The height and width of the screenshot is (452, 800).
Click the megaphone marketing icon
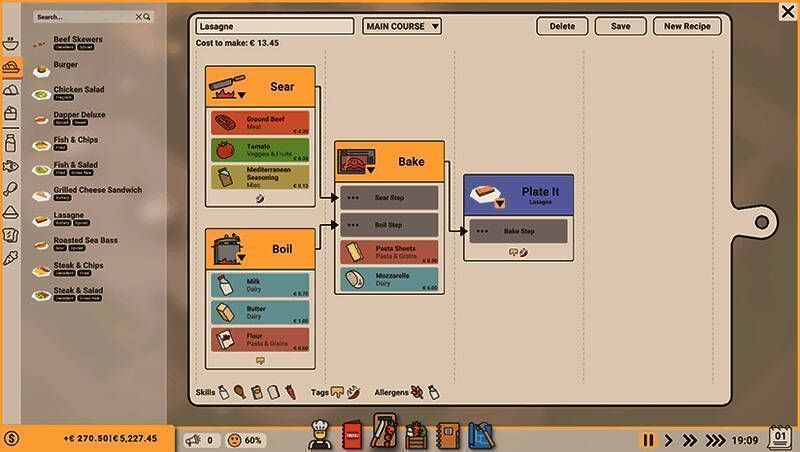[188, 439]
